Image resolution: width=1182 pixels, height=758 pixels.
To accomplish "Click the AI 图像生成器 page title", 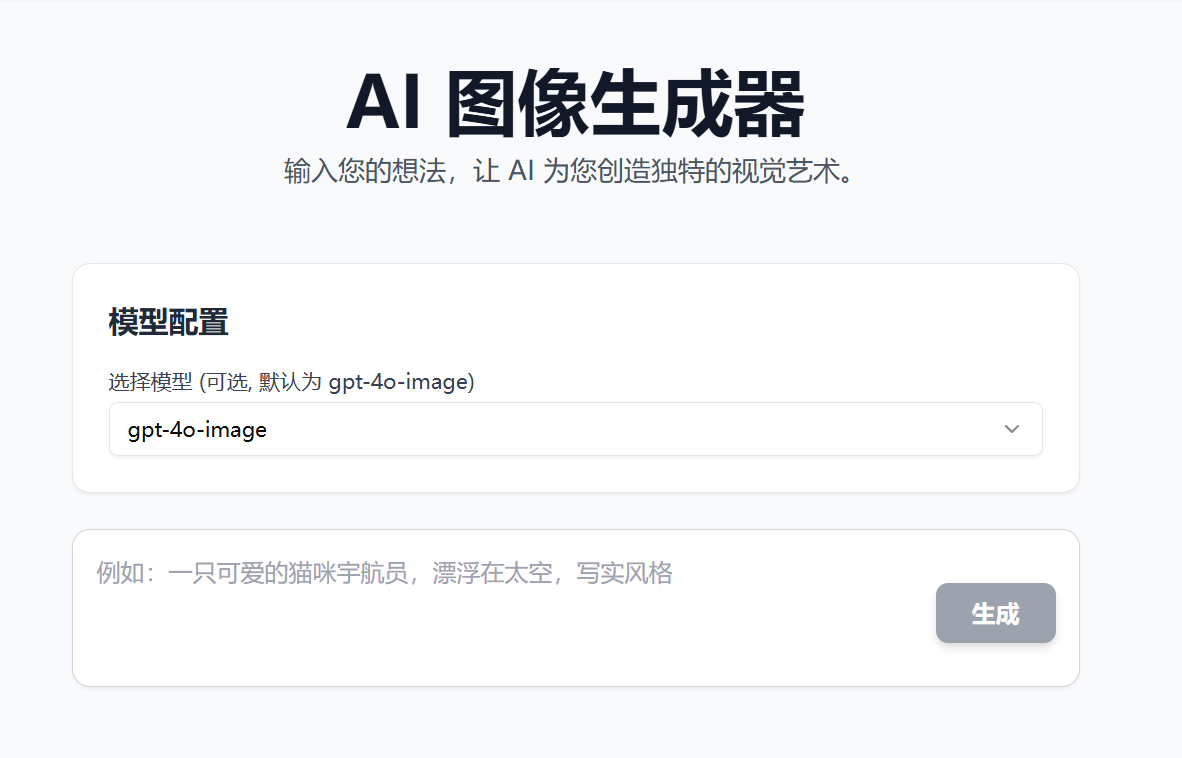I will coord(575,103).
